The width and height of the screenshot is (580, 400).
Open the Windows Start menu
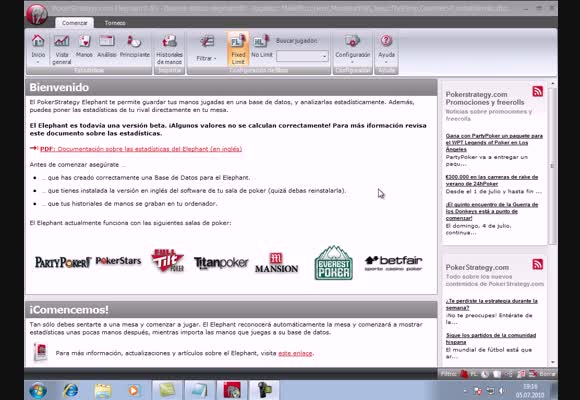pyautogui.click(x=38, y=390)
